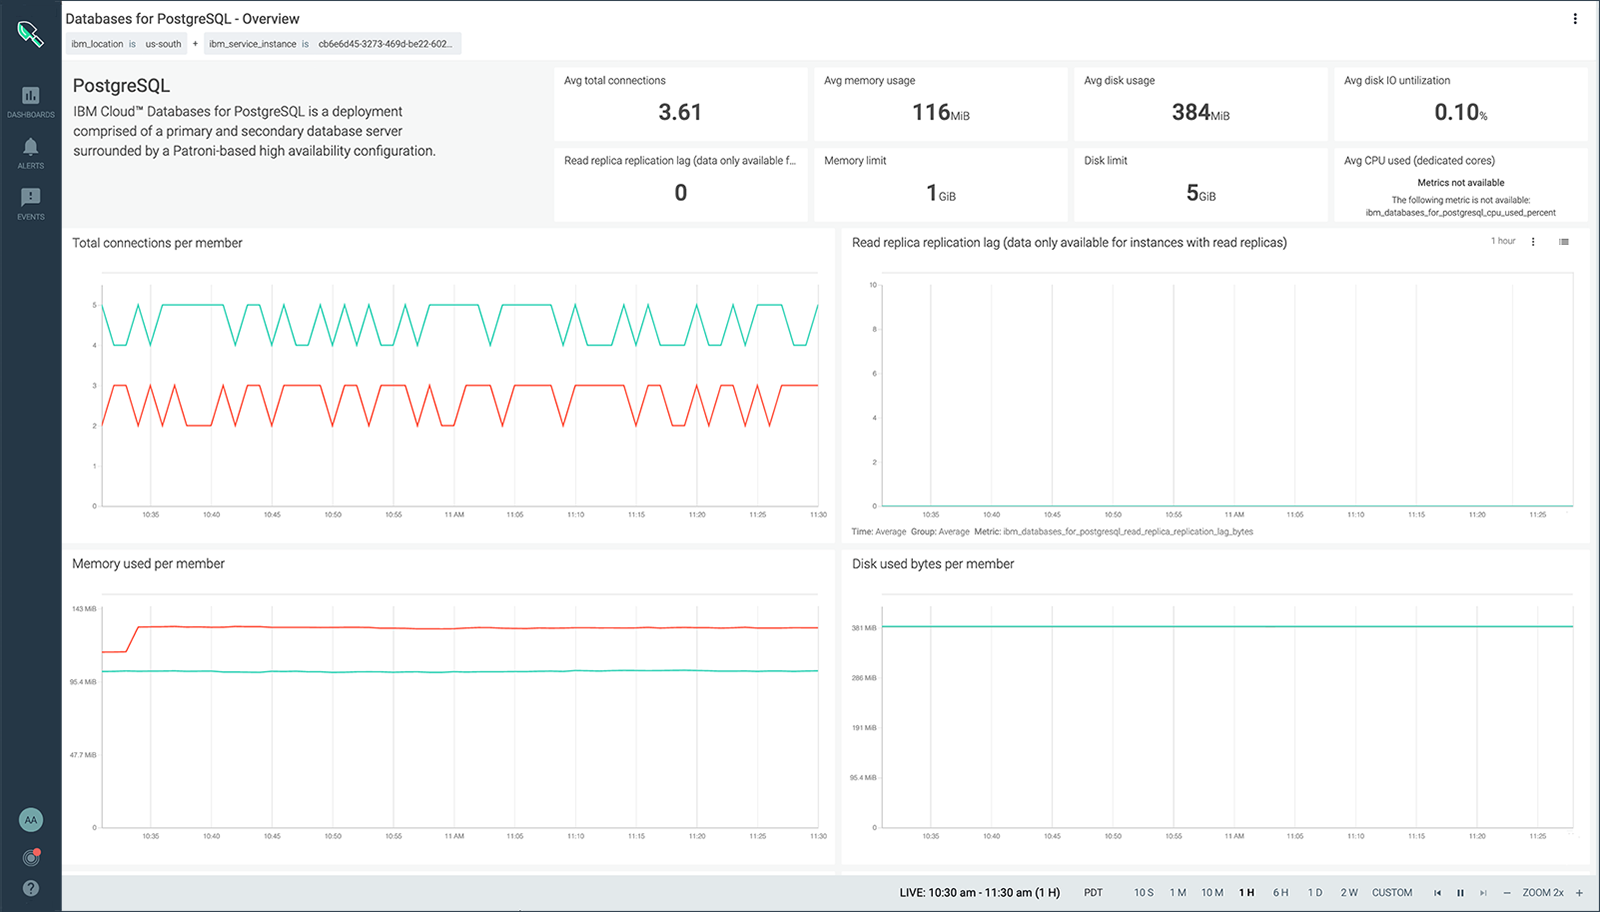Click the onboarding target icon in sidebar
Viewport: 1600px width, 912px height.
tap(31, 857)
